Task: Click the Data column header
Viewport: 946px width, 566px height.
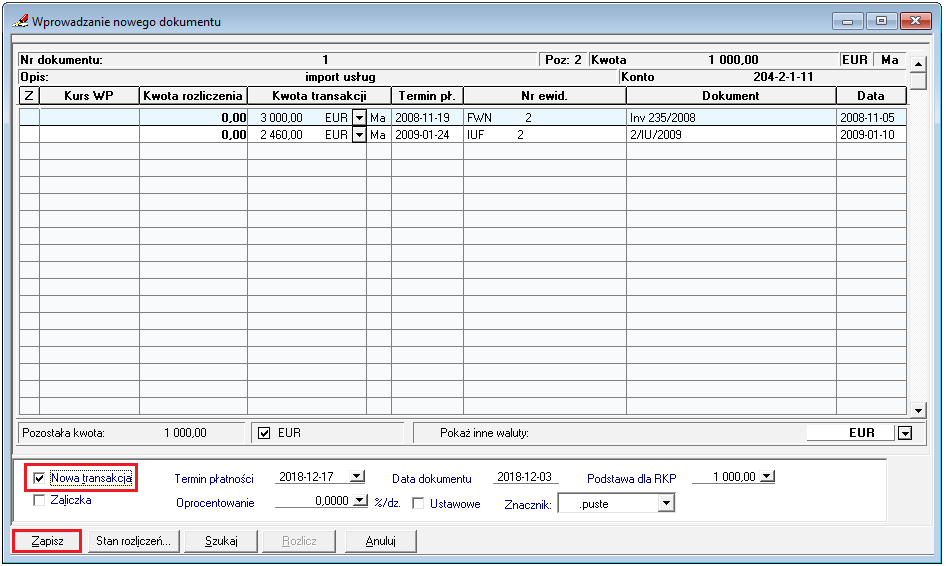Action: (871, 95)
